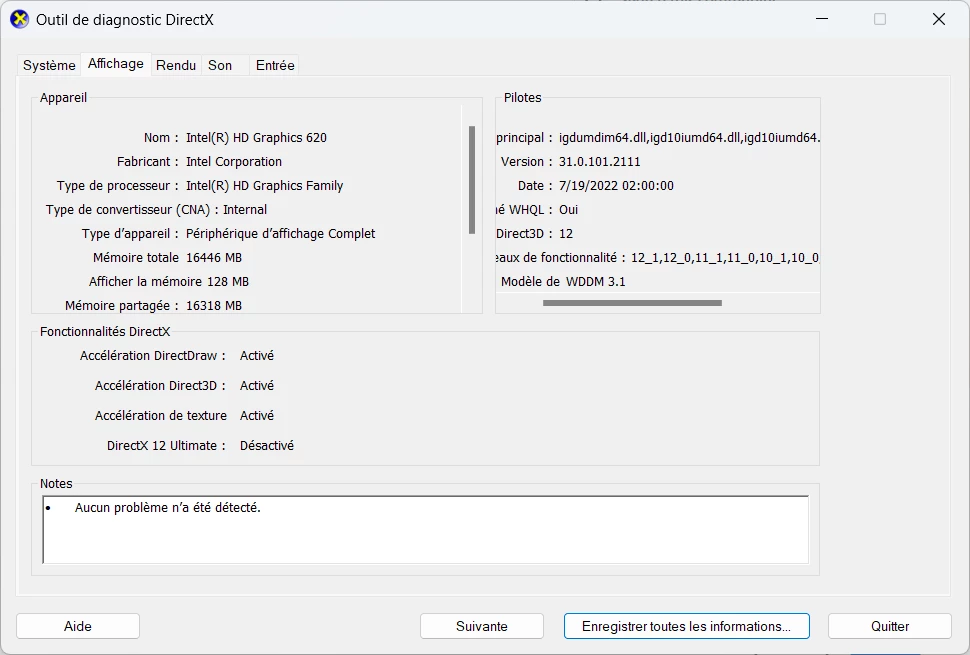The image size is (970, 655).
Task: Click the Type de processeur label
Action: coord(118,186)
